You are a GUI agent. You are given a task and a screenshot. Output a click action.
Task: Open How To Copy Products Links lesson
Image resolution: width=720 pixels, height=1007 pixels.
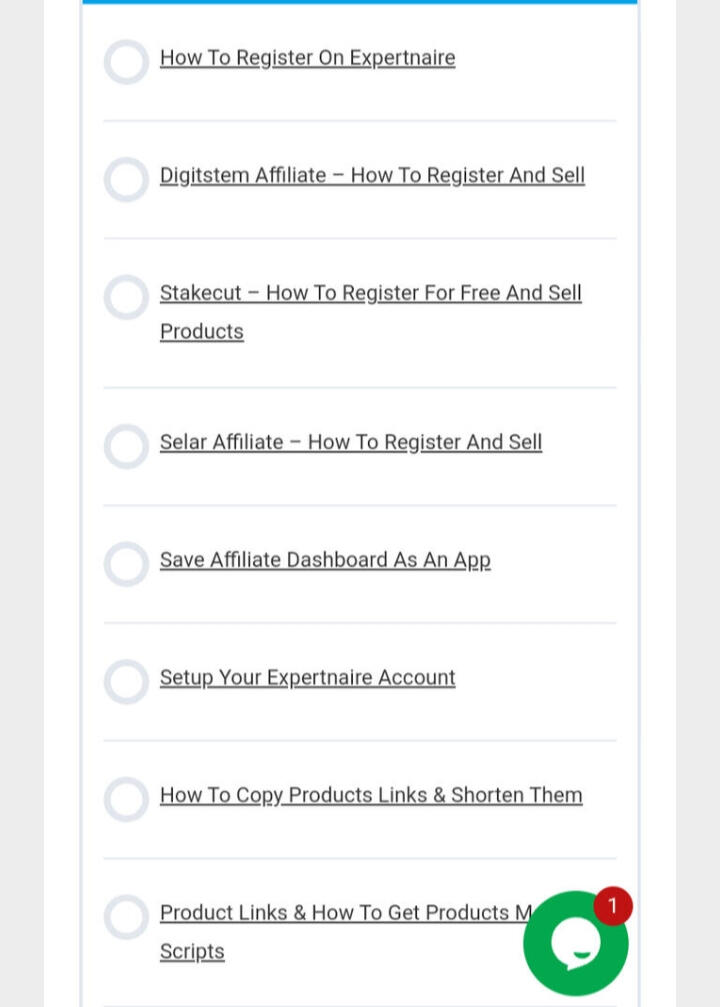[371, 795]
